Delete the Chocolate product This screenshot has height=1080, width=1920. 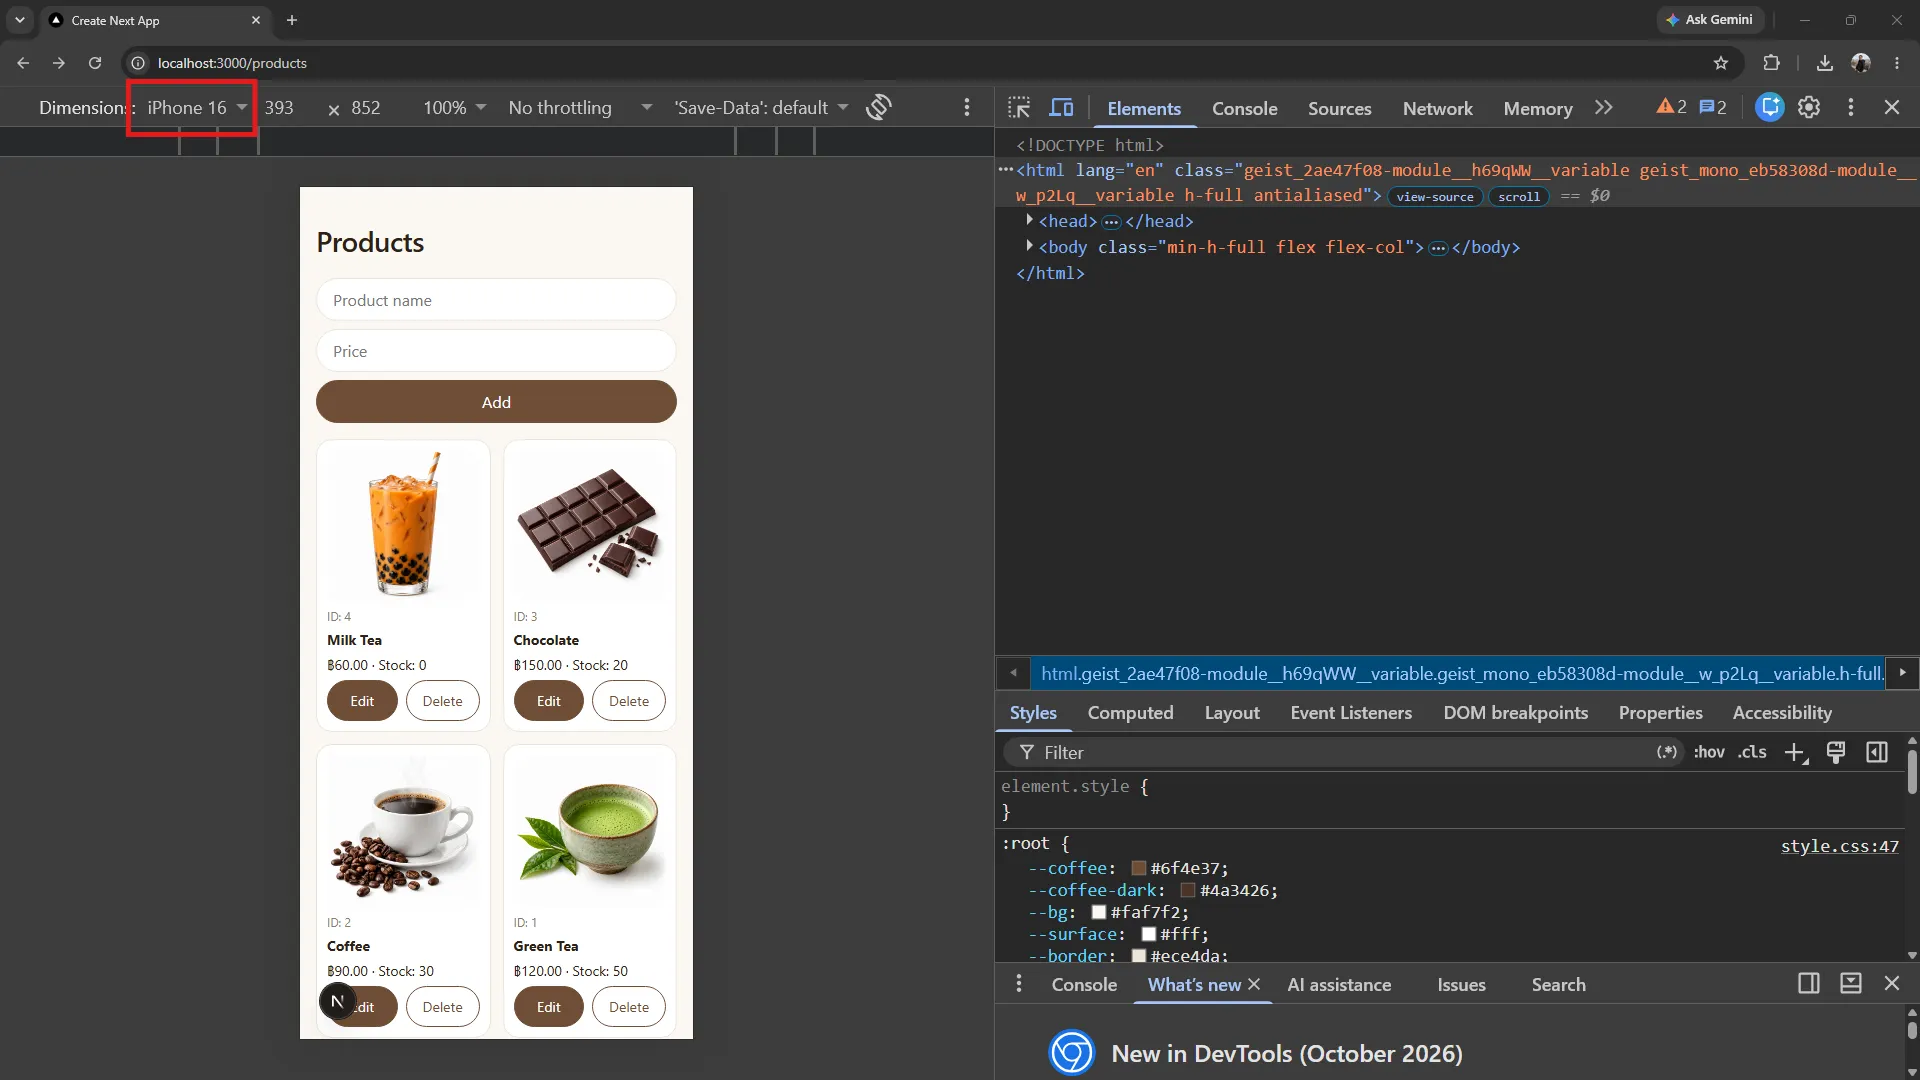click(x=629, y=701)
